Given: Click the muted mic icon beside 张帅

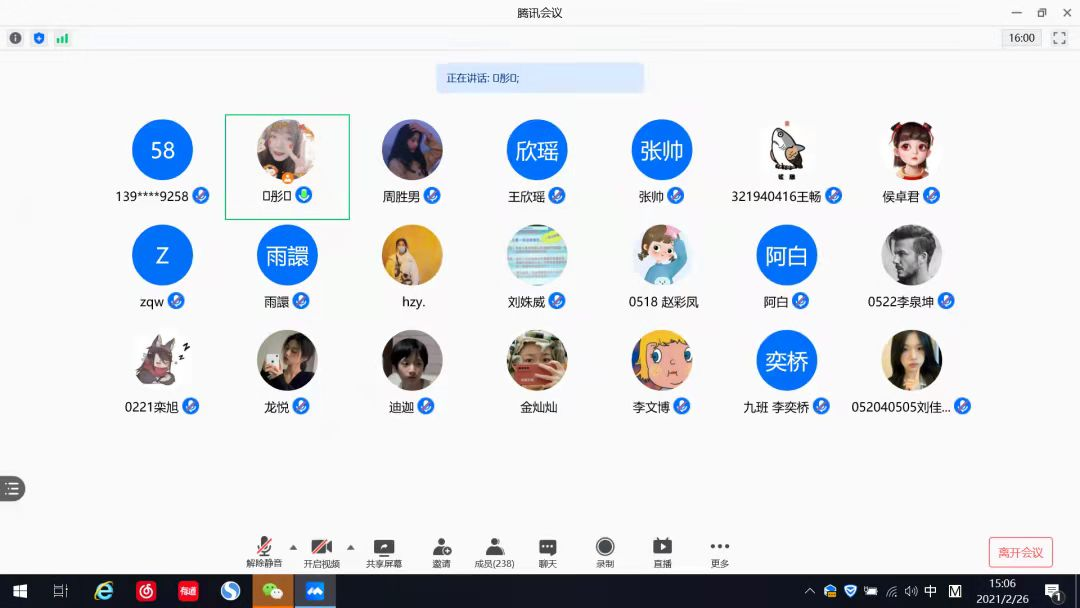Looking at the screenshot, I should [676, 196].
